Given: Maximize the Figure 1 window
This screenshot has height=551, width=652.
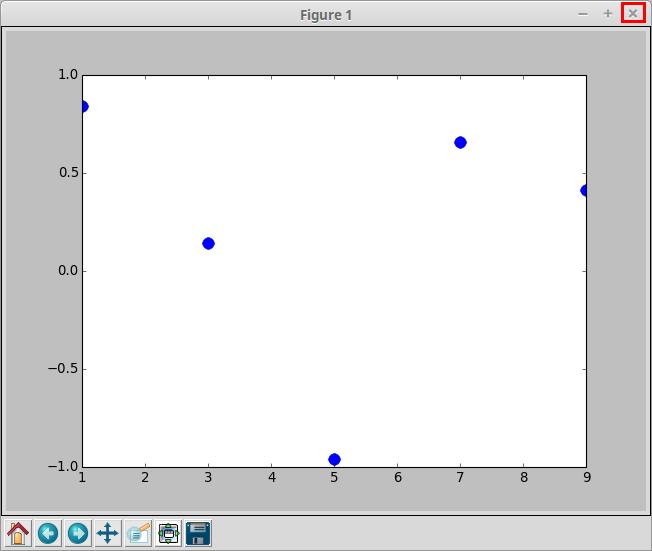Looking at the screenshot, I should [608, 14].
